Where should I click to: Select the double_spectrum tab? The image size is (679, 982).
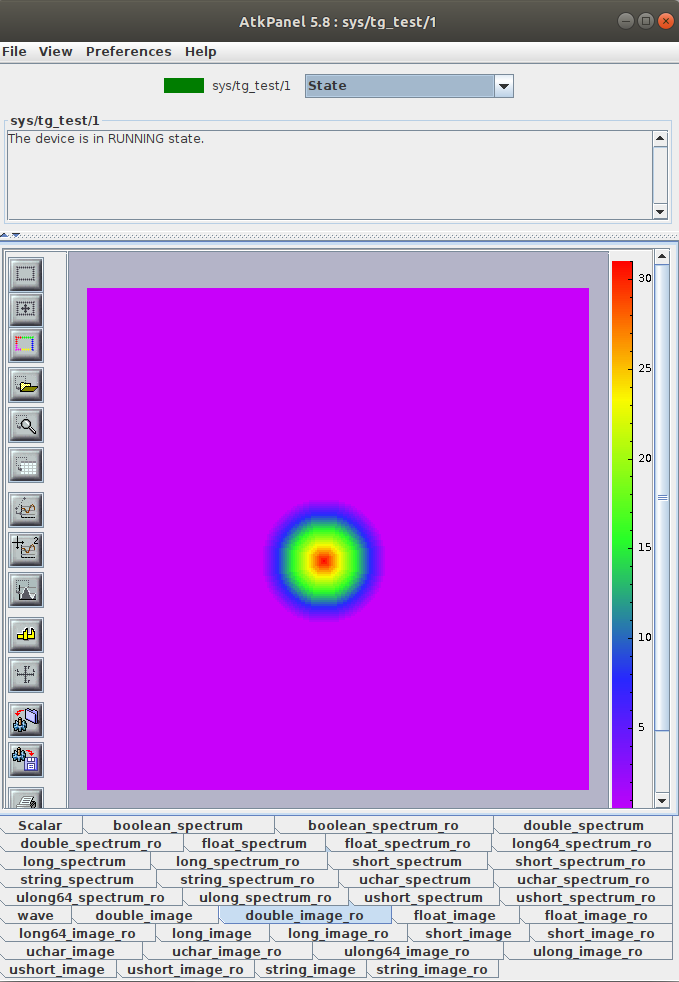583,825
